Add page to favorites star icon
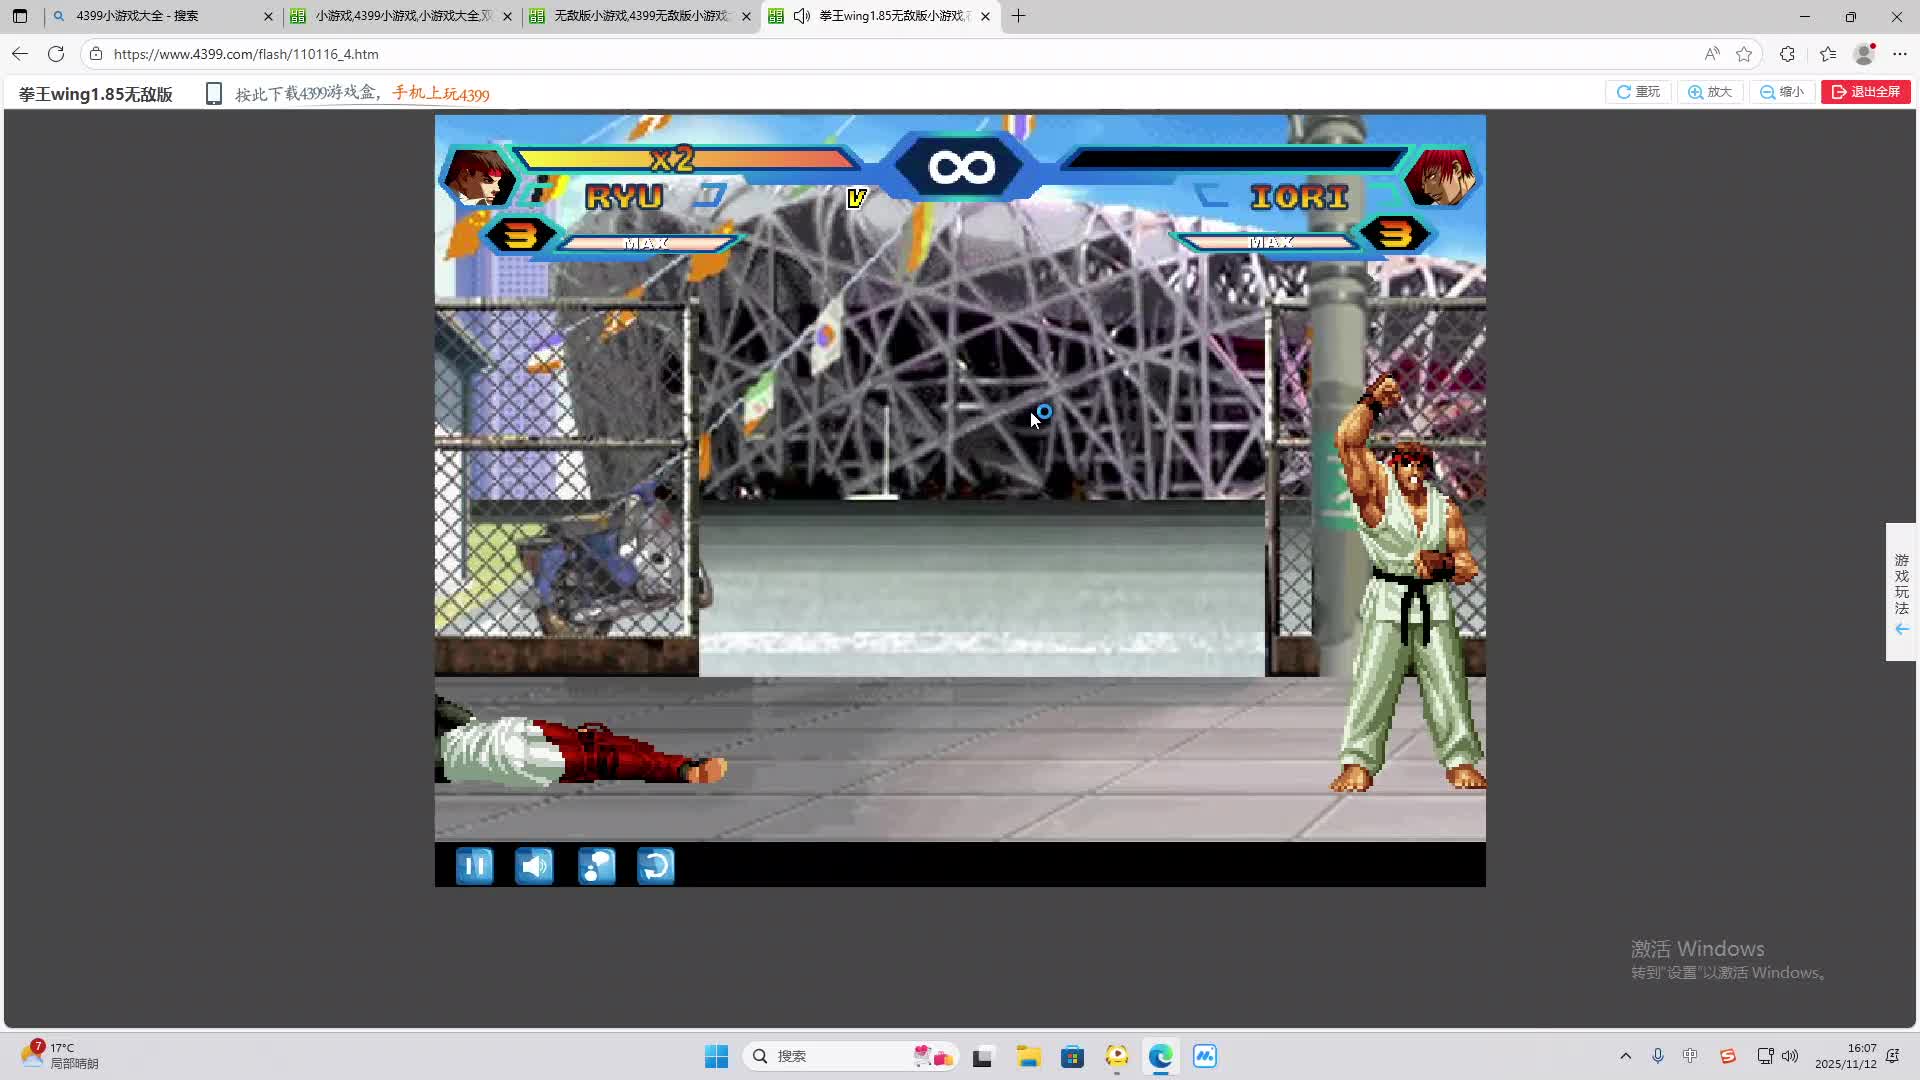 pos(1744,54)
